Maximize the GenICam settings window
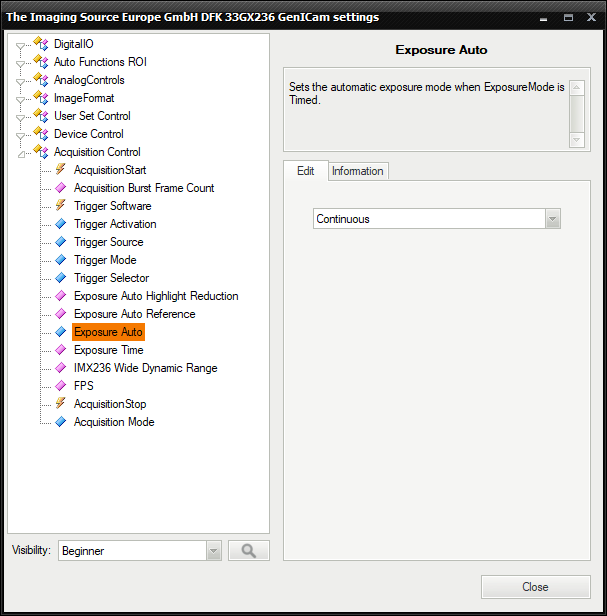The height and width of the screenshot is (616, 607). click(x=568, y=18)
